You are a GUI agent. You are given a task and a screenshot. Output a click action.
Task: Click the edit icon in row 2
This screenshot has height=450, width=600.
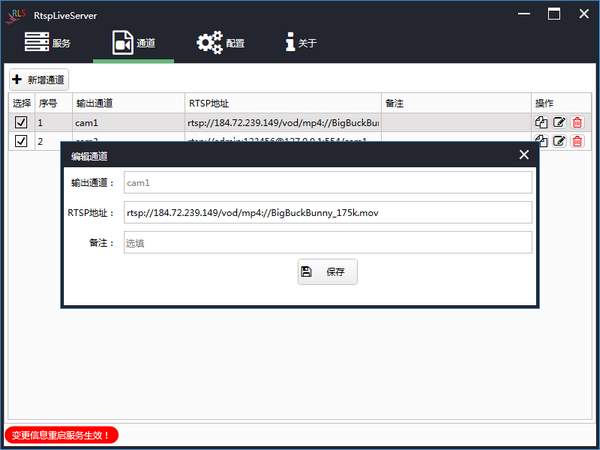pos(559,141)
